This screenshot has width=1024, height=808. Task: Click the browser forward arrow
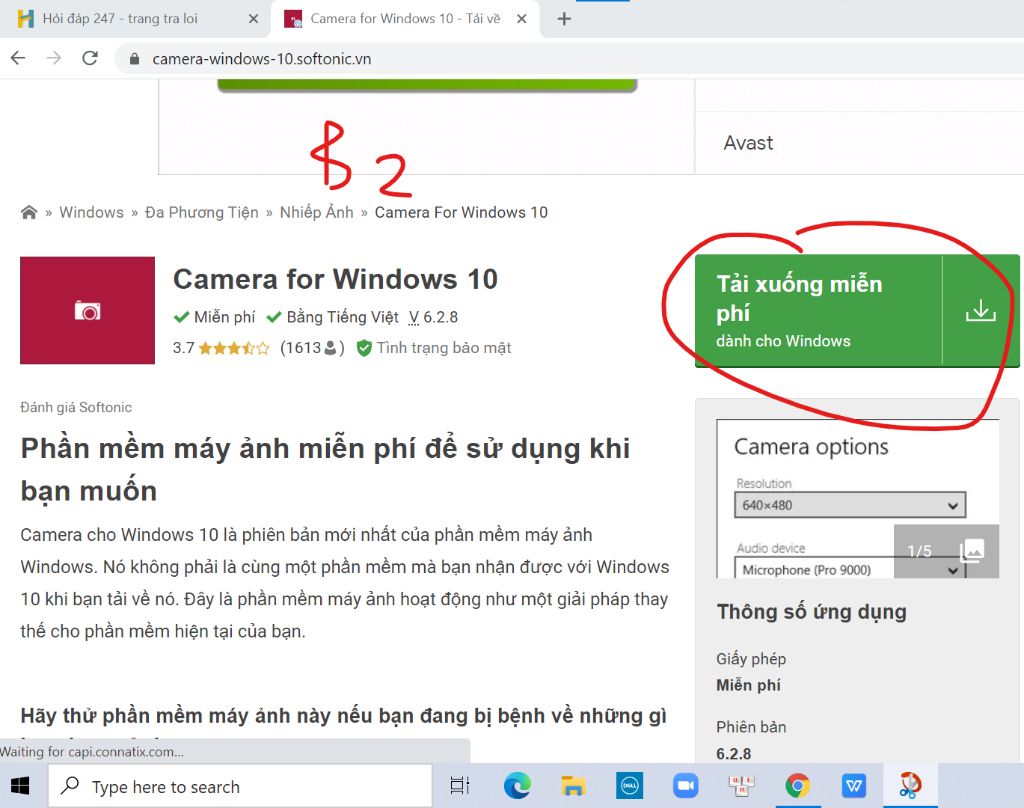[x=54, y=58]
